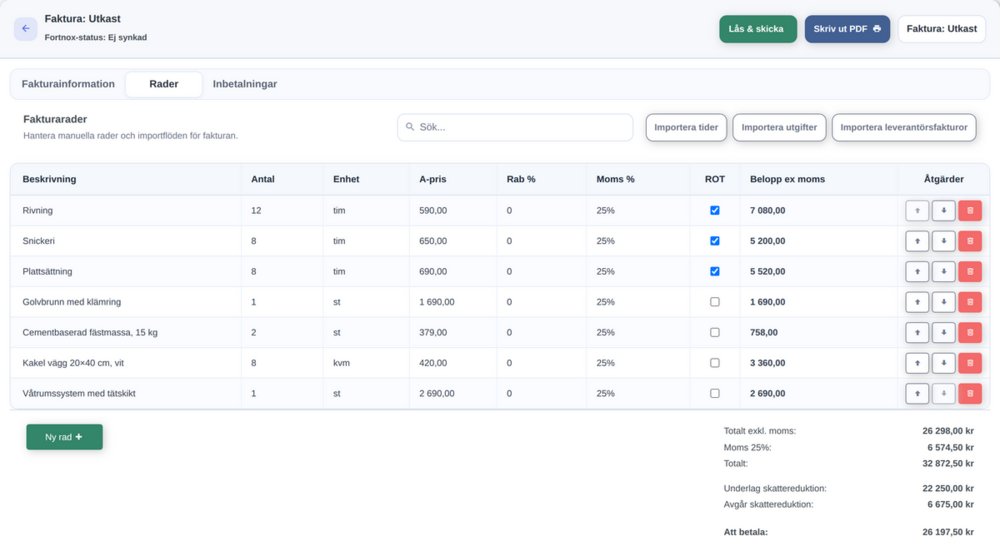Screen dimensions: 1000x551
Task: Select the Rader tab
Action: click(x=164, y=84)
